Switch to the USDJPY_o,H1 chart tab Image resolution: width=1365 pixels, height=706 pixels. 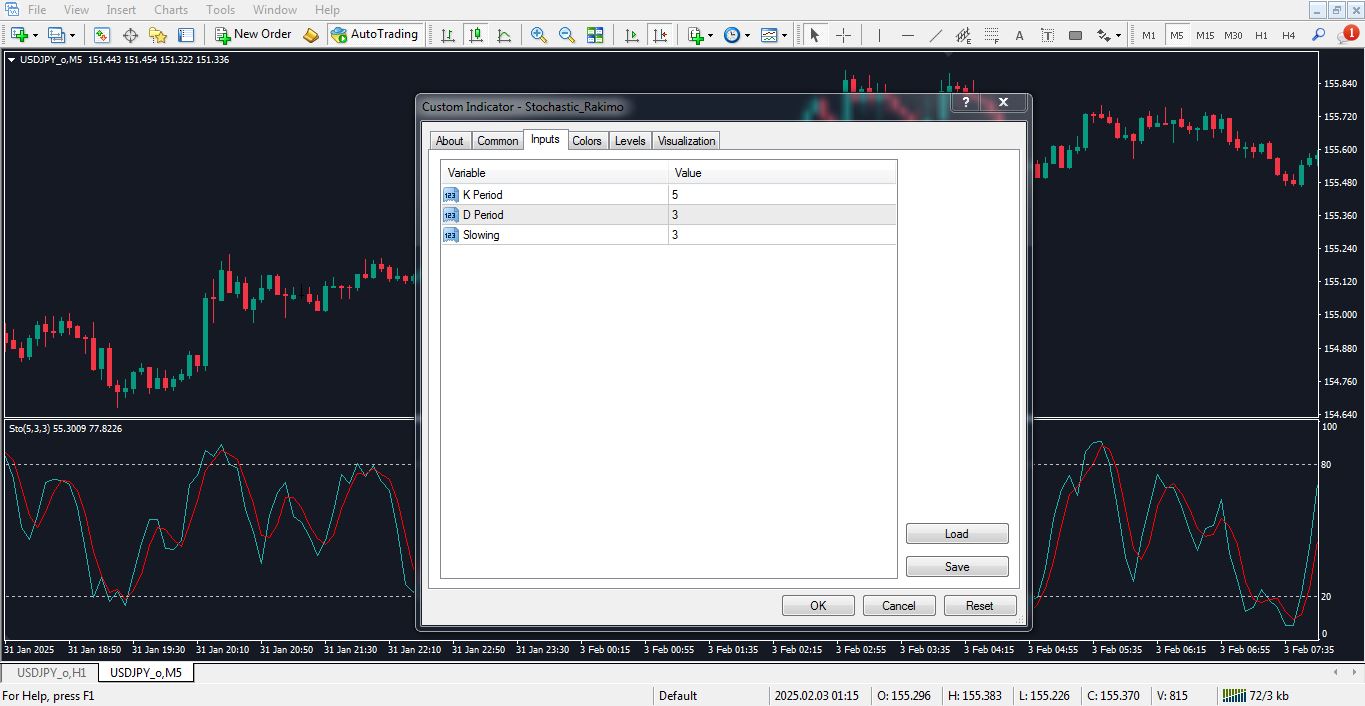click(x=50, y=673)
